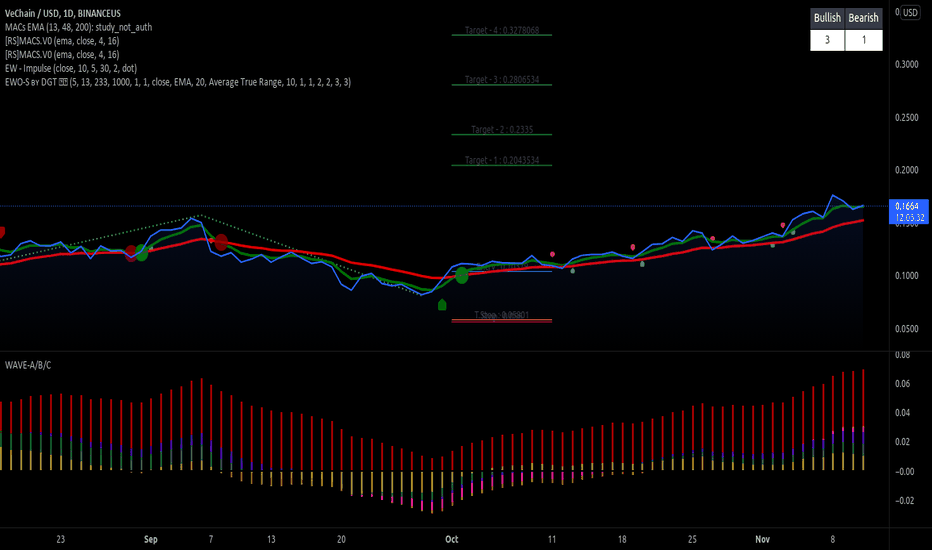The height and width of the screenshot is (550, 932).
Task: Click the Nov date label on time axis
Action: point(762,539)
